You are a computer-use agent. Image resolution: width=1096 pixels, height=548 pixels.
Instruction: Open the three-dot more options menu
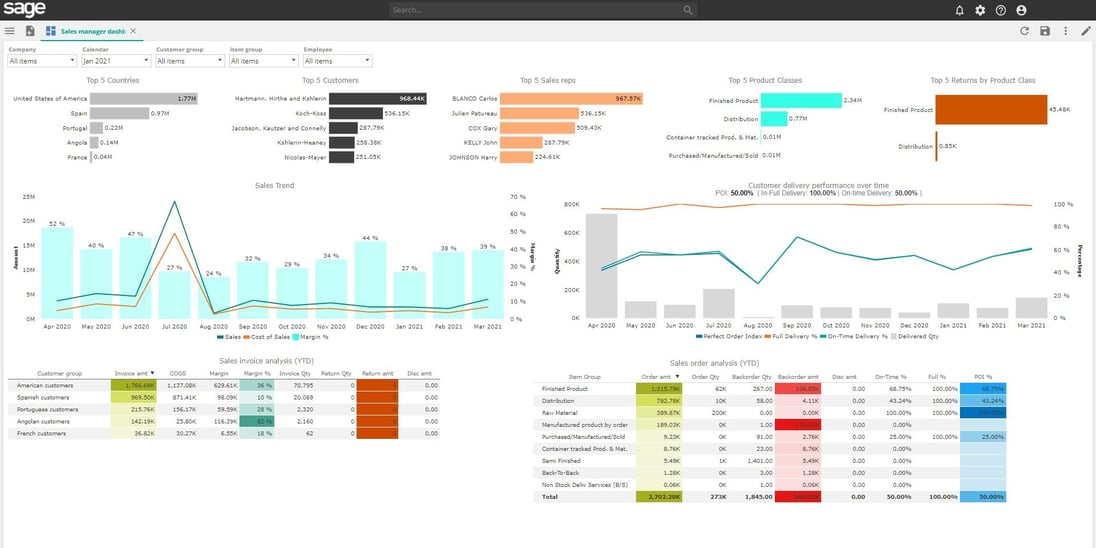1065,31
